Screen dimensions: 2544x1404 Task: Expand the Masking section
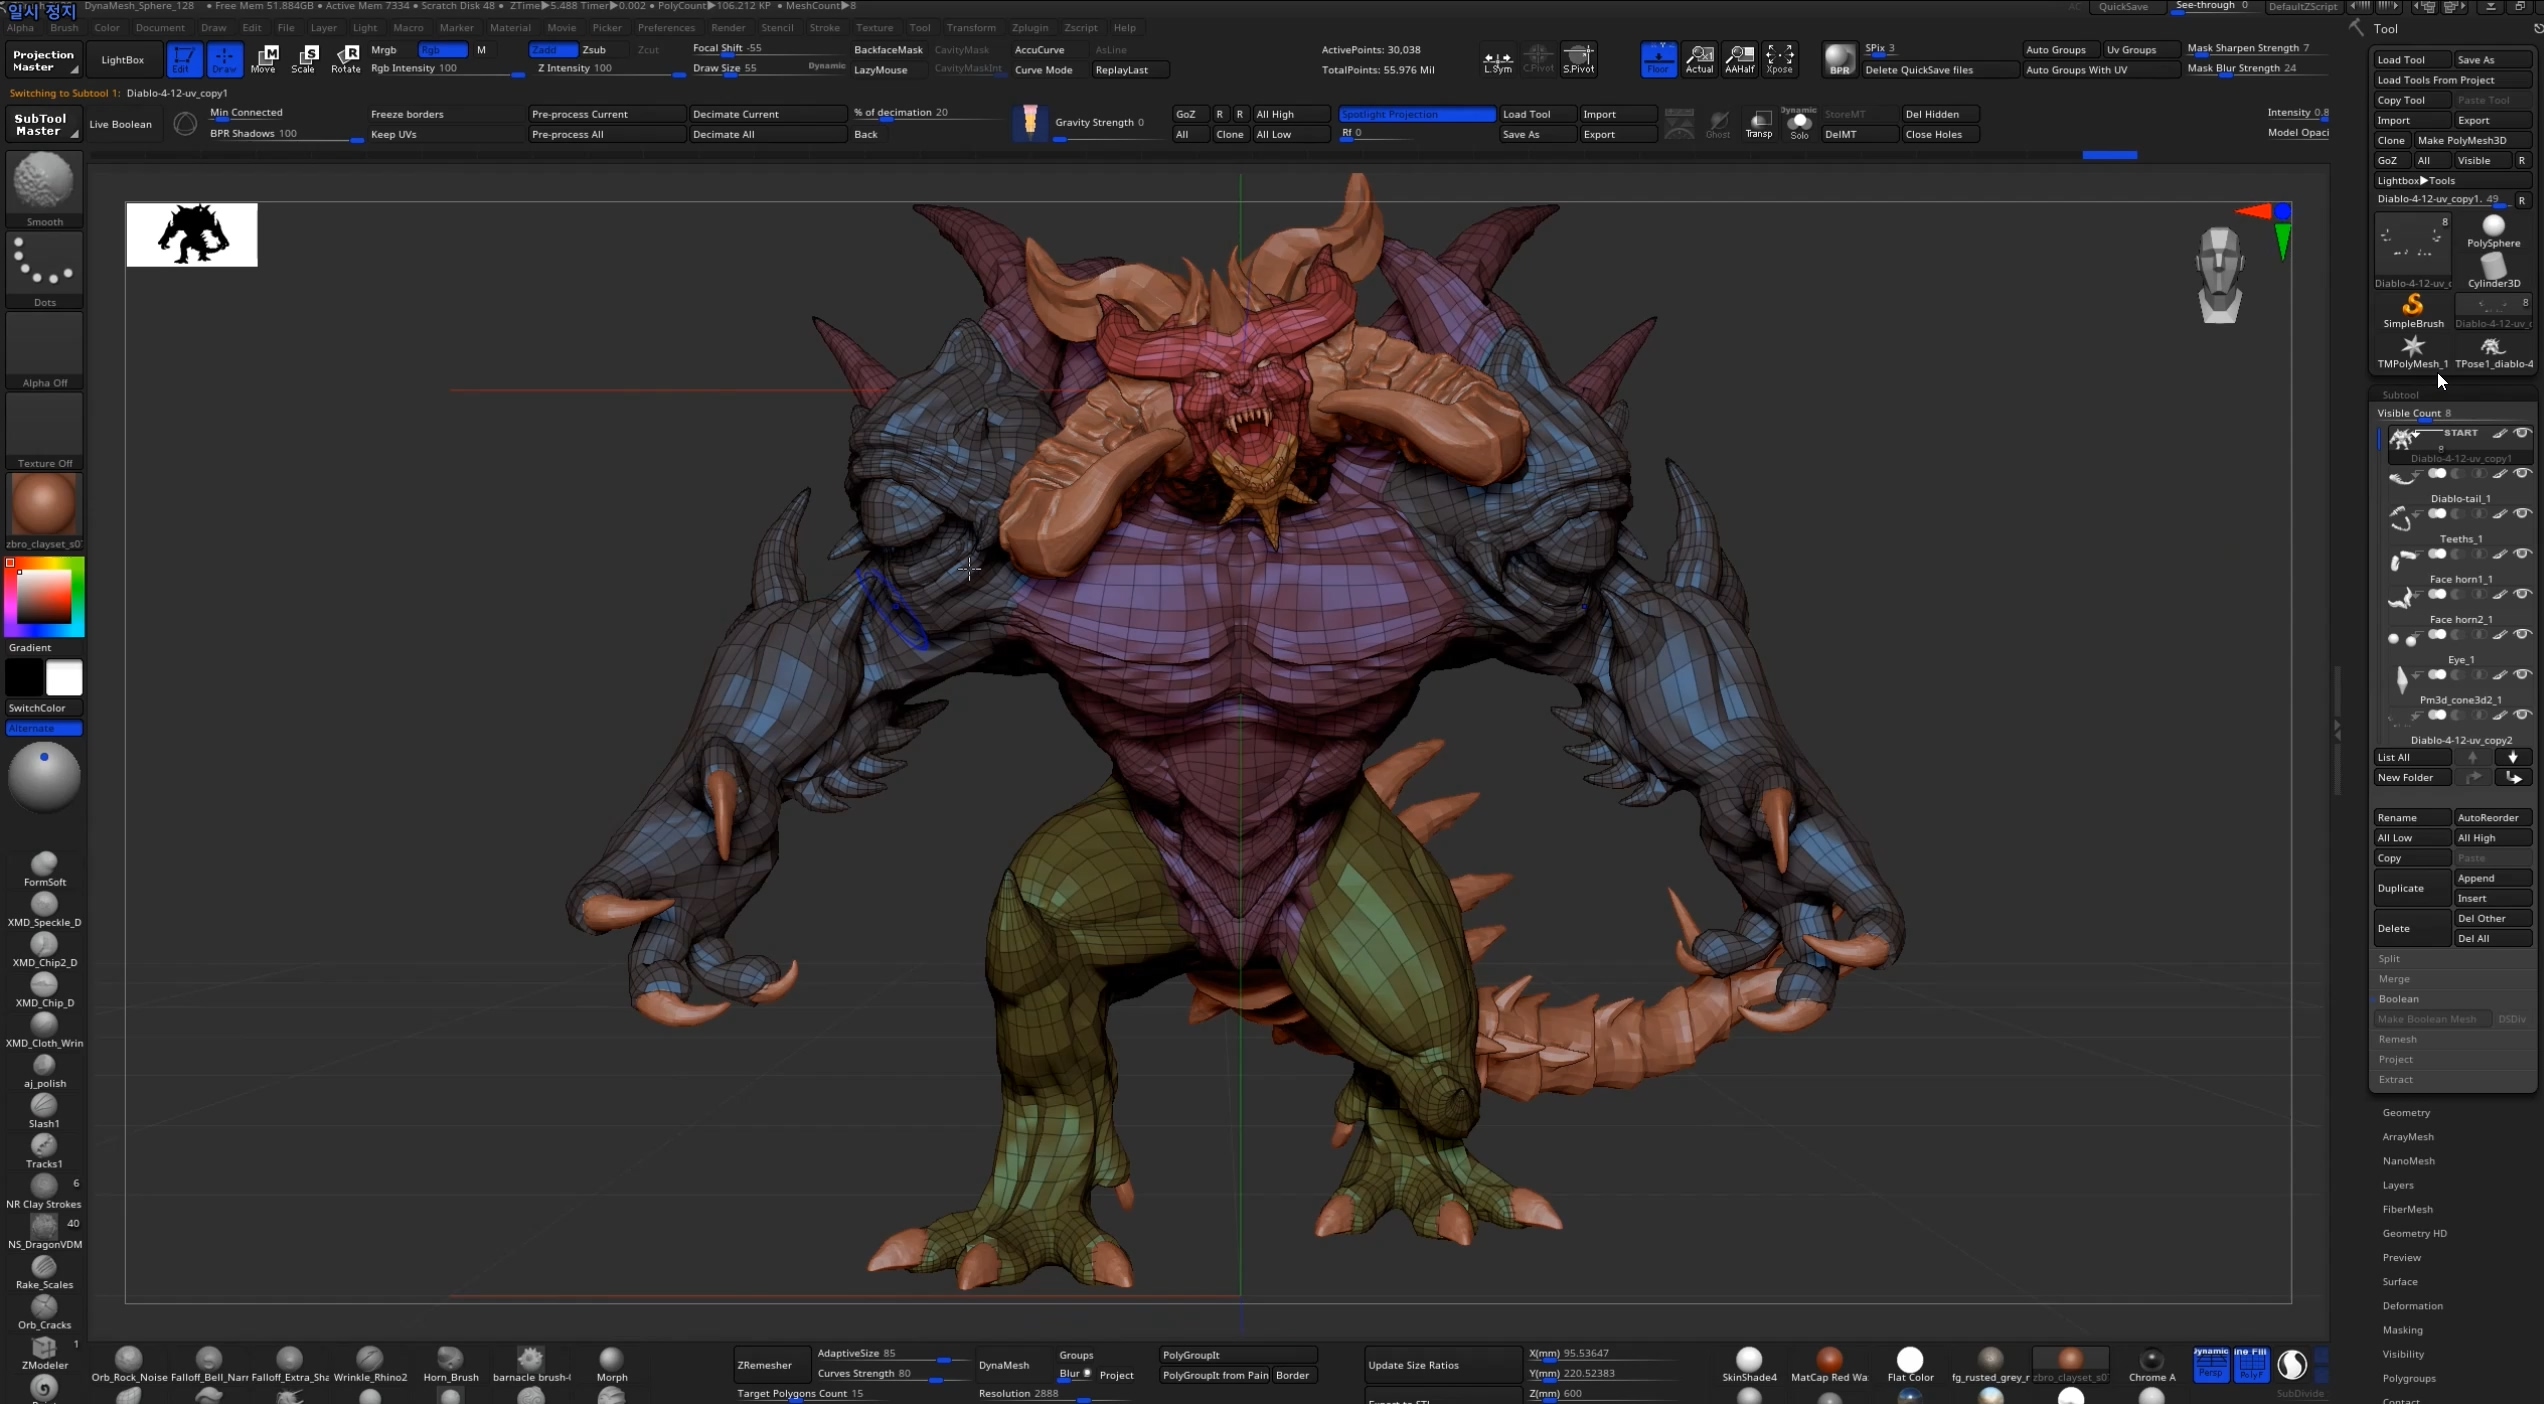coord(2402,1330)
